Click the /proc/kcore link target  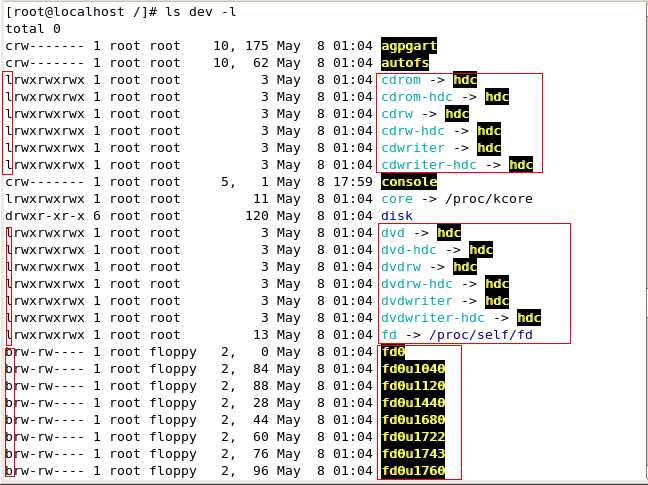click(x=489, y=199)
